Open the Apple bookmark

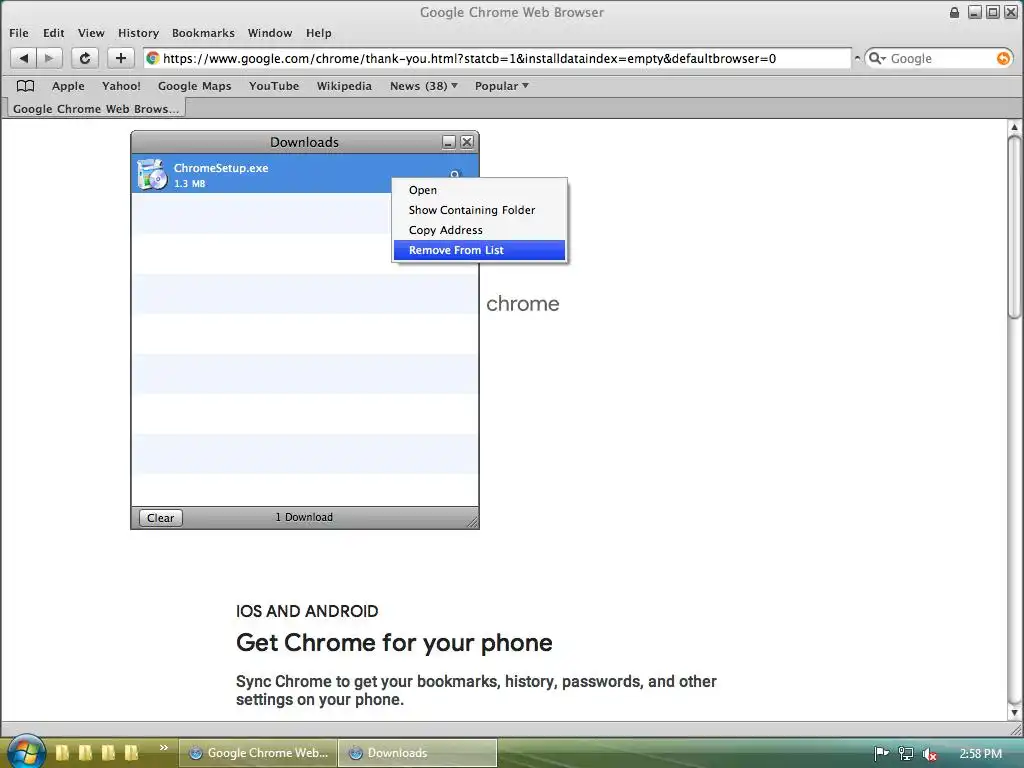[68, 86]
